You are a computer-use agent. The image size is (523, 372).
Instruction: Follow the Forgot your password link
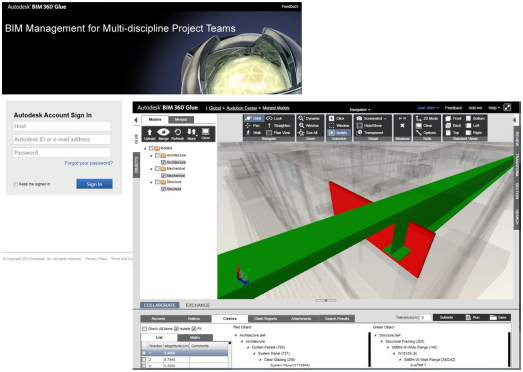tap(89, 163)
